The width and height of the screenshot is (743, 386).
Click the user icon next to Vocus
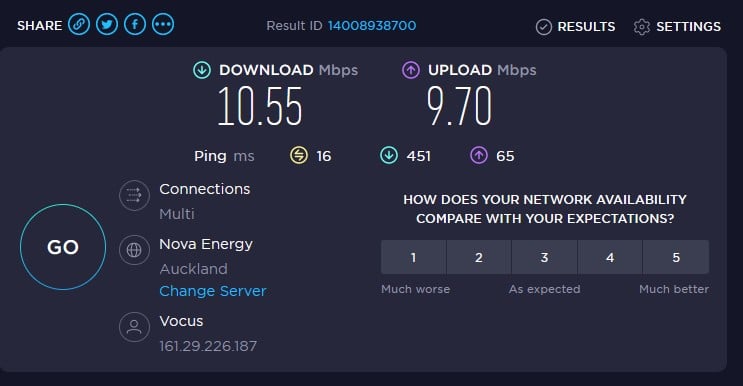(x=134, y=327)
